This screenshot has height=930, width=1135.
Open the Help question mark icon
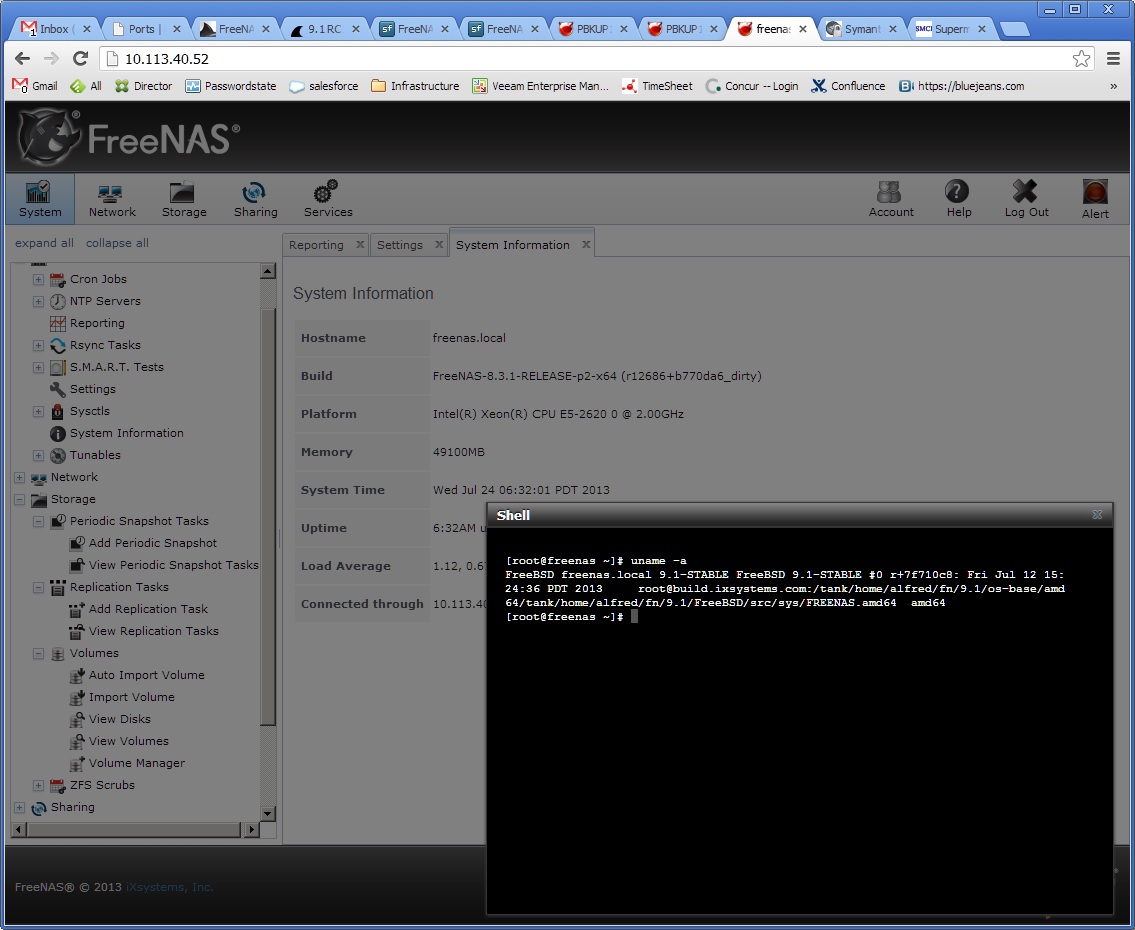957,192
